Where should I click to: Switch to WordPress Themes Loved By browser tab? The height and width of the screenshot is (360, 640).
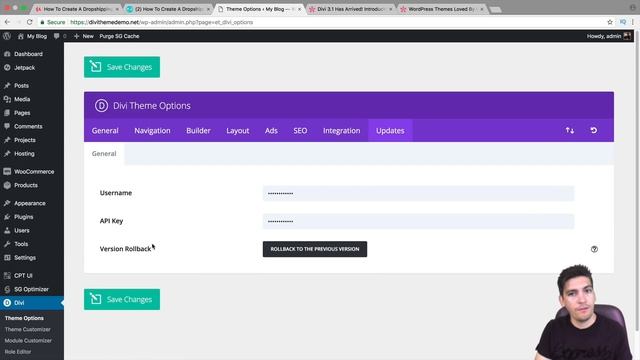[x=442, y=9]
